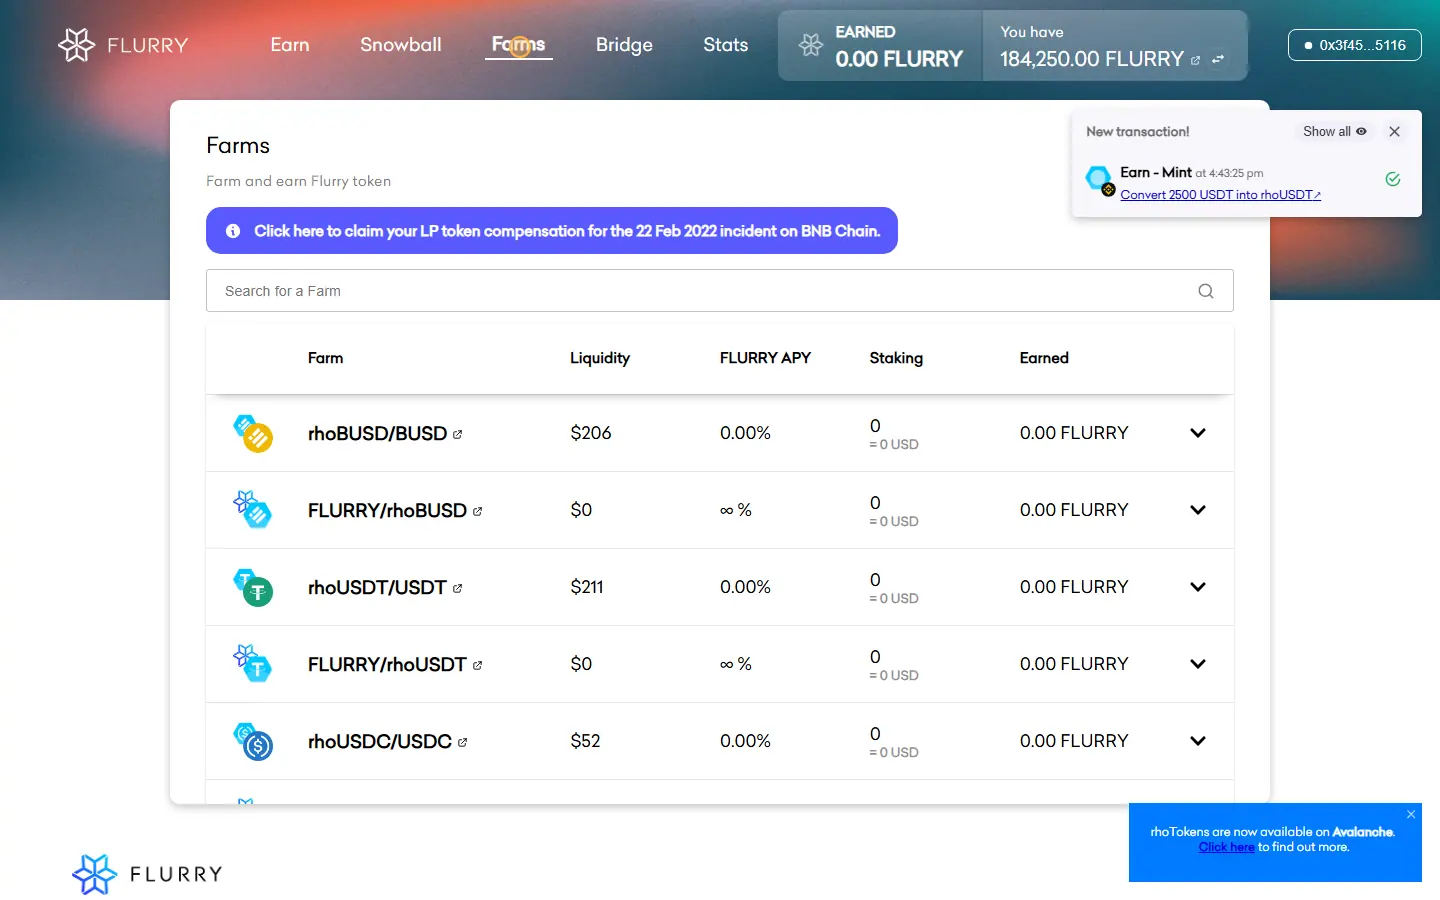The height and width of the screenshot is (900, 1440).
Task: Open Convert 2500 USDT into rhoUSDT link
Action: point(1220,195)
